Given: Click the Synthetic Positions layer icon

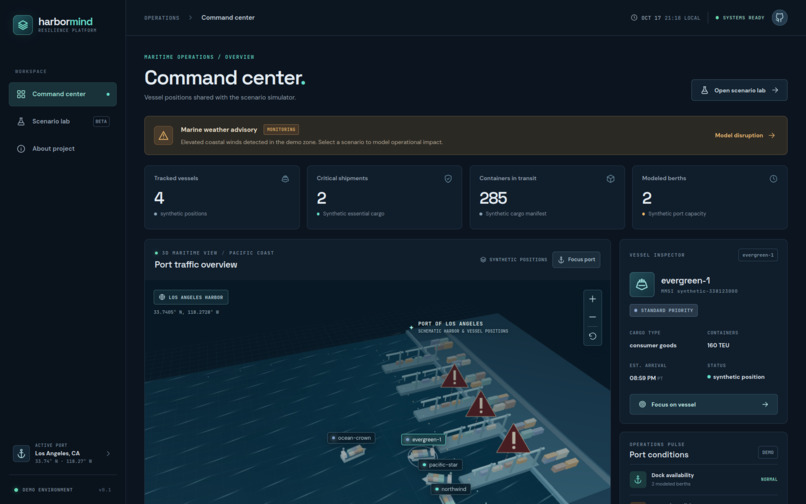Looking at the screenshot, I should tap(483, 260).
